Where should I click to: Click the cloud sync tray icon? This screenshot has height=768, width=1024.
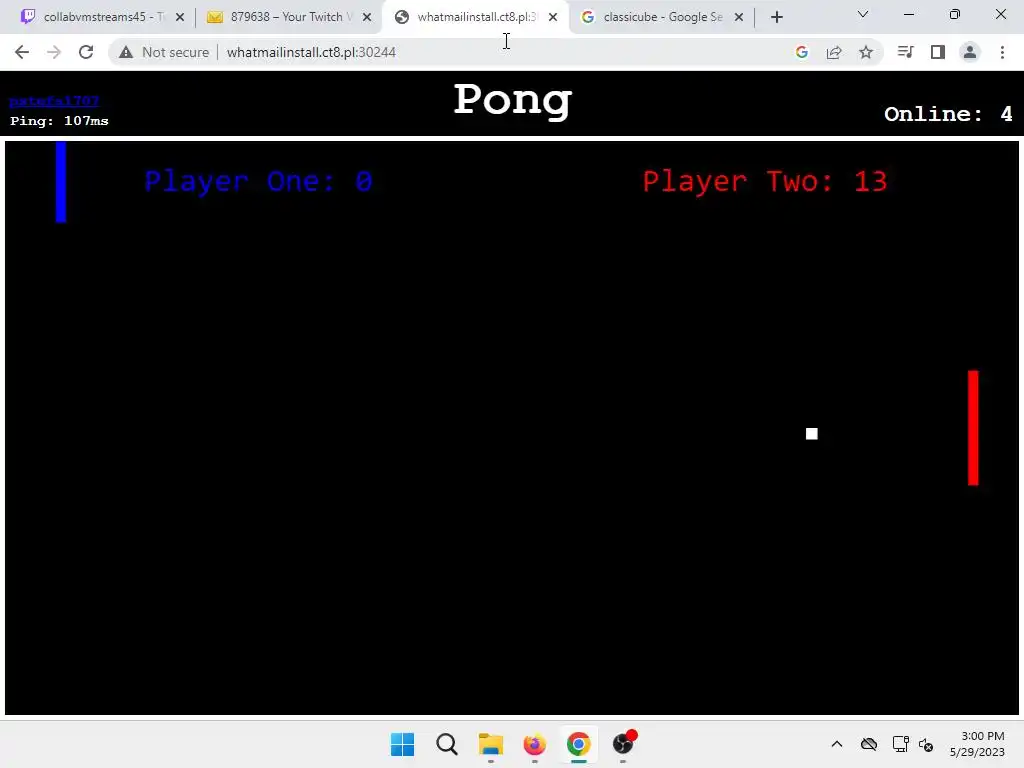pyautogui.click(x=869, y=744)
